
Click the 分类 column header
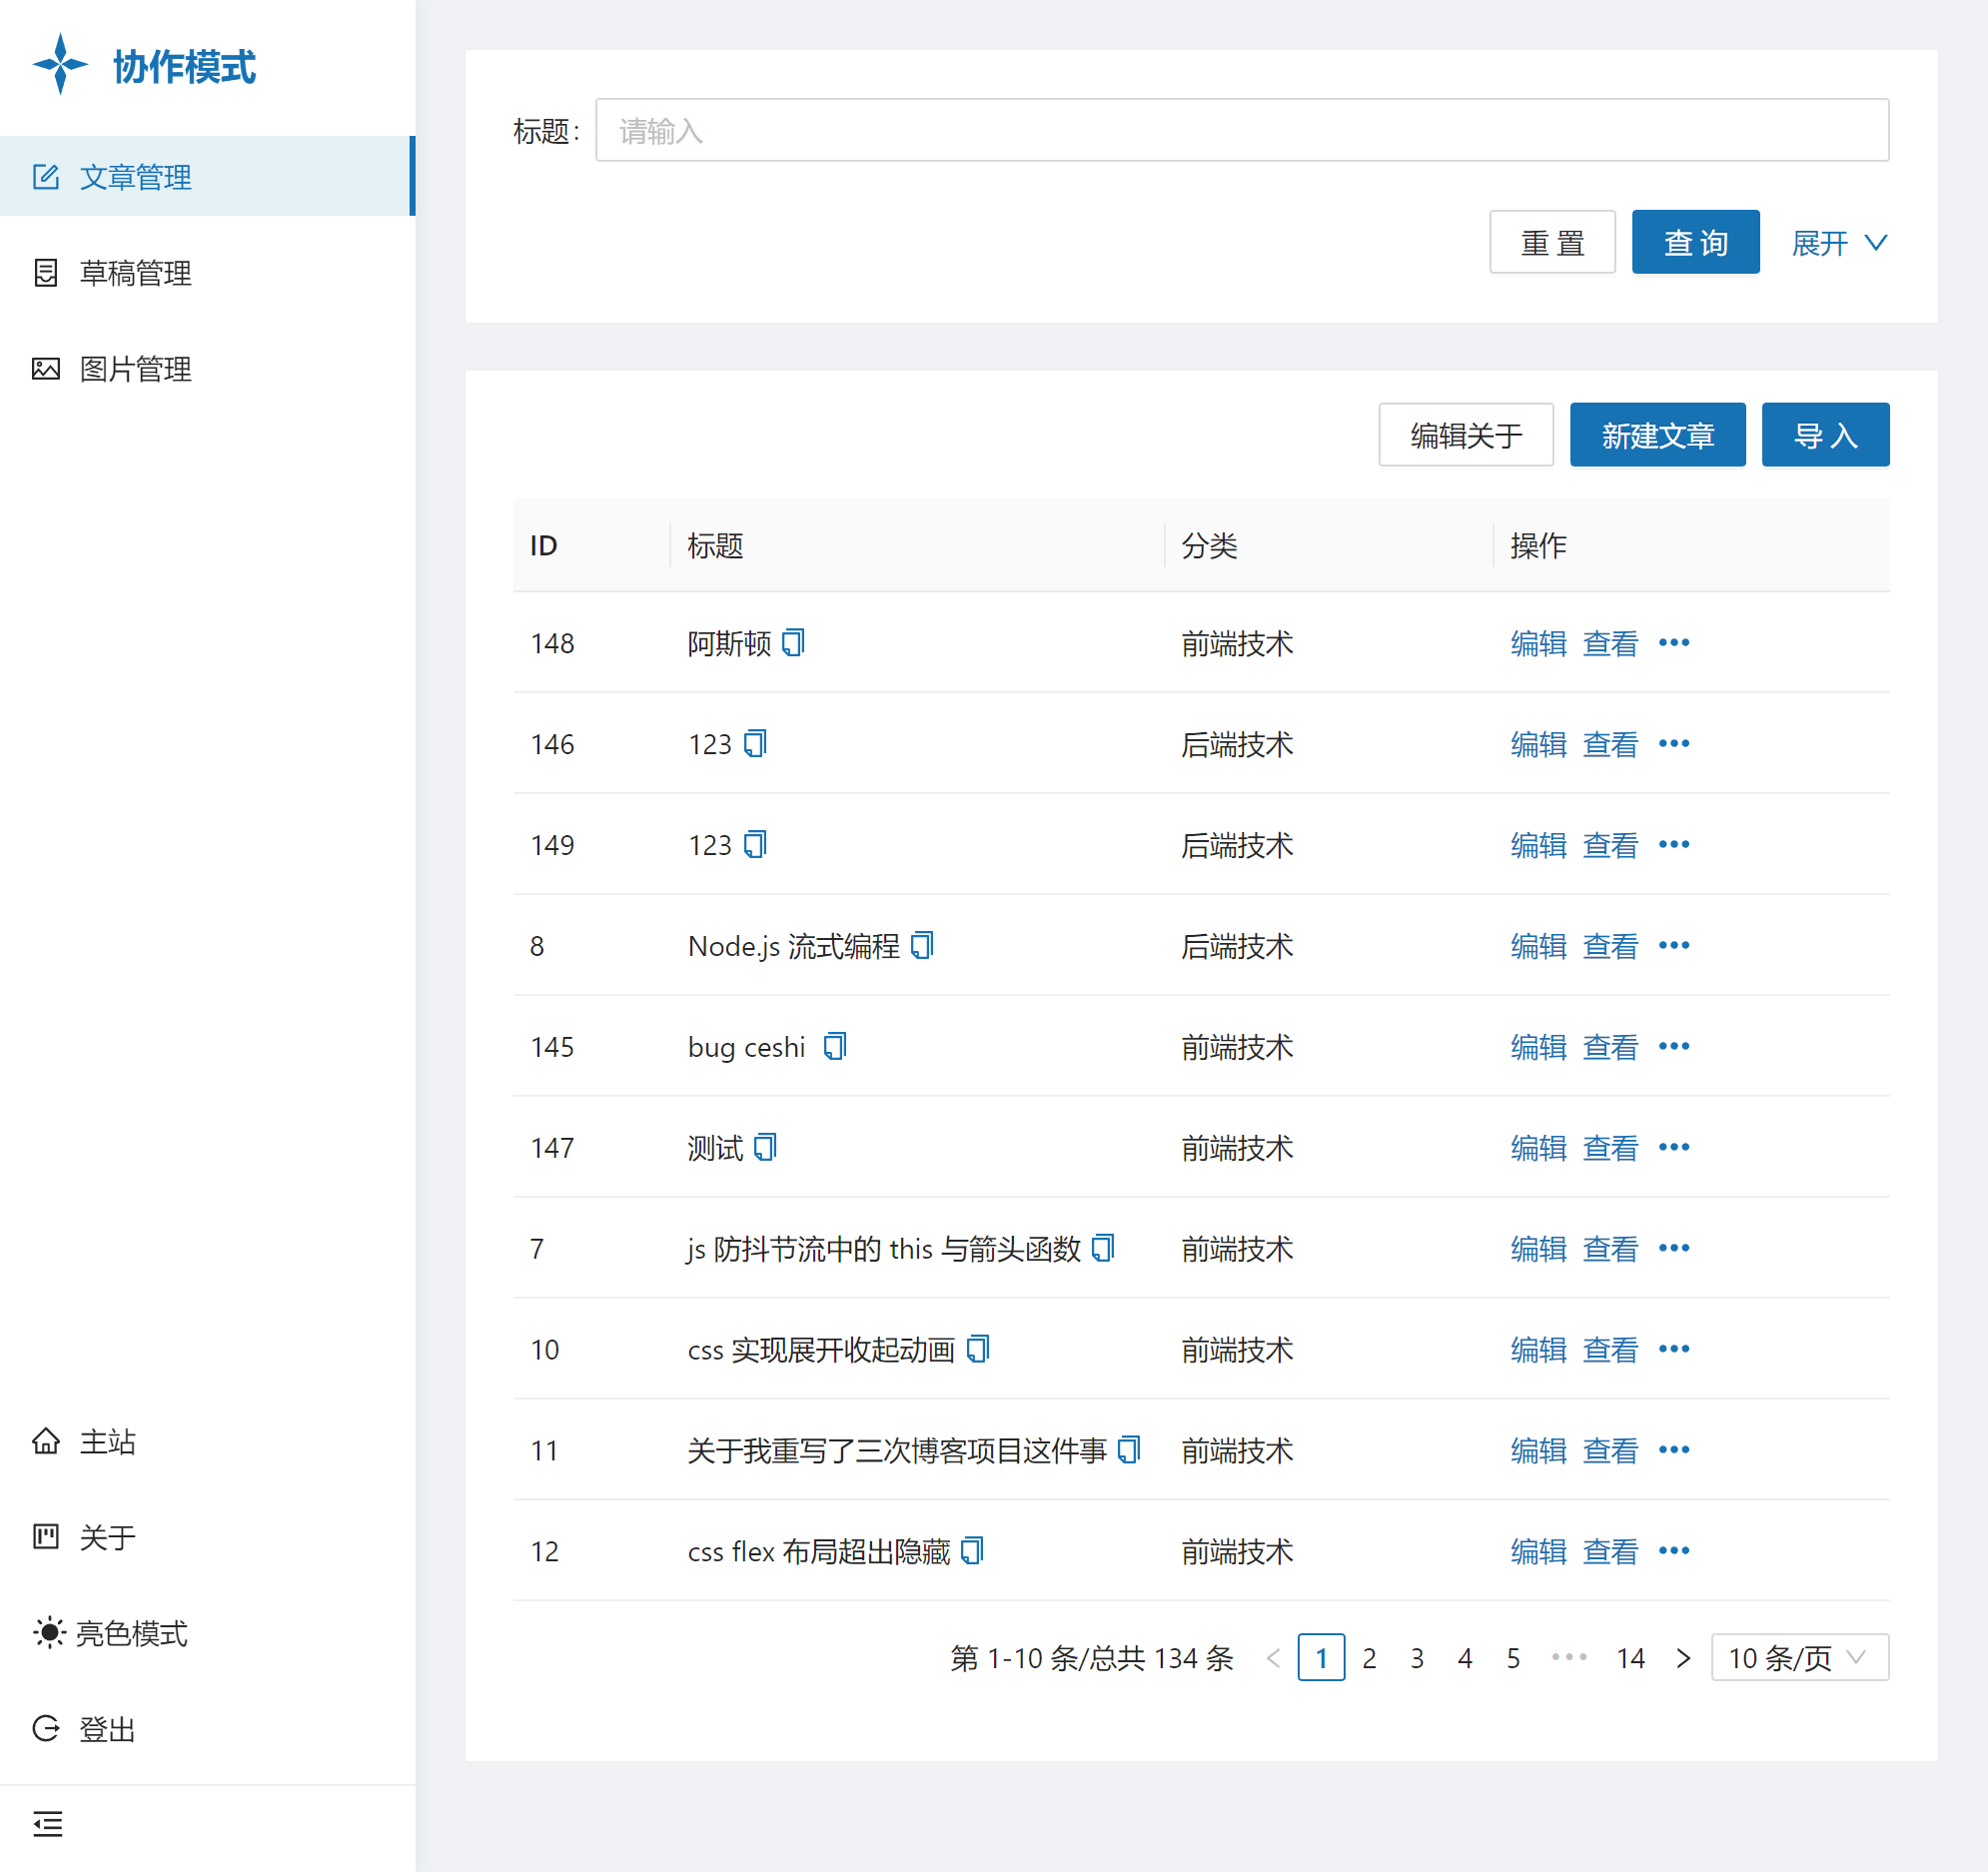(x=1328, y=545)
